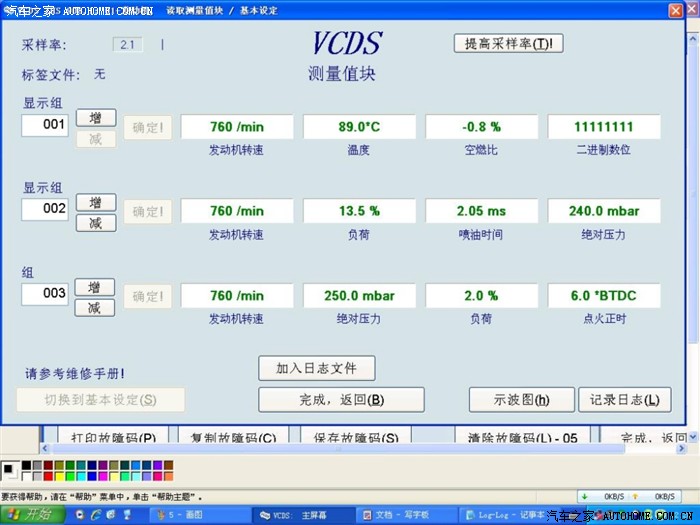700x525 pixels.
Task: Click the 增 button for group 003
Action: tap(94, 288)
